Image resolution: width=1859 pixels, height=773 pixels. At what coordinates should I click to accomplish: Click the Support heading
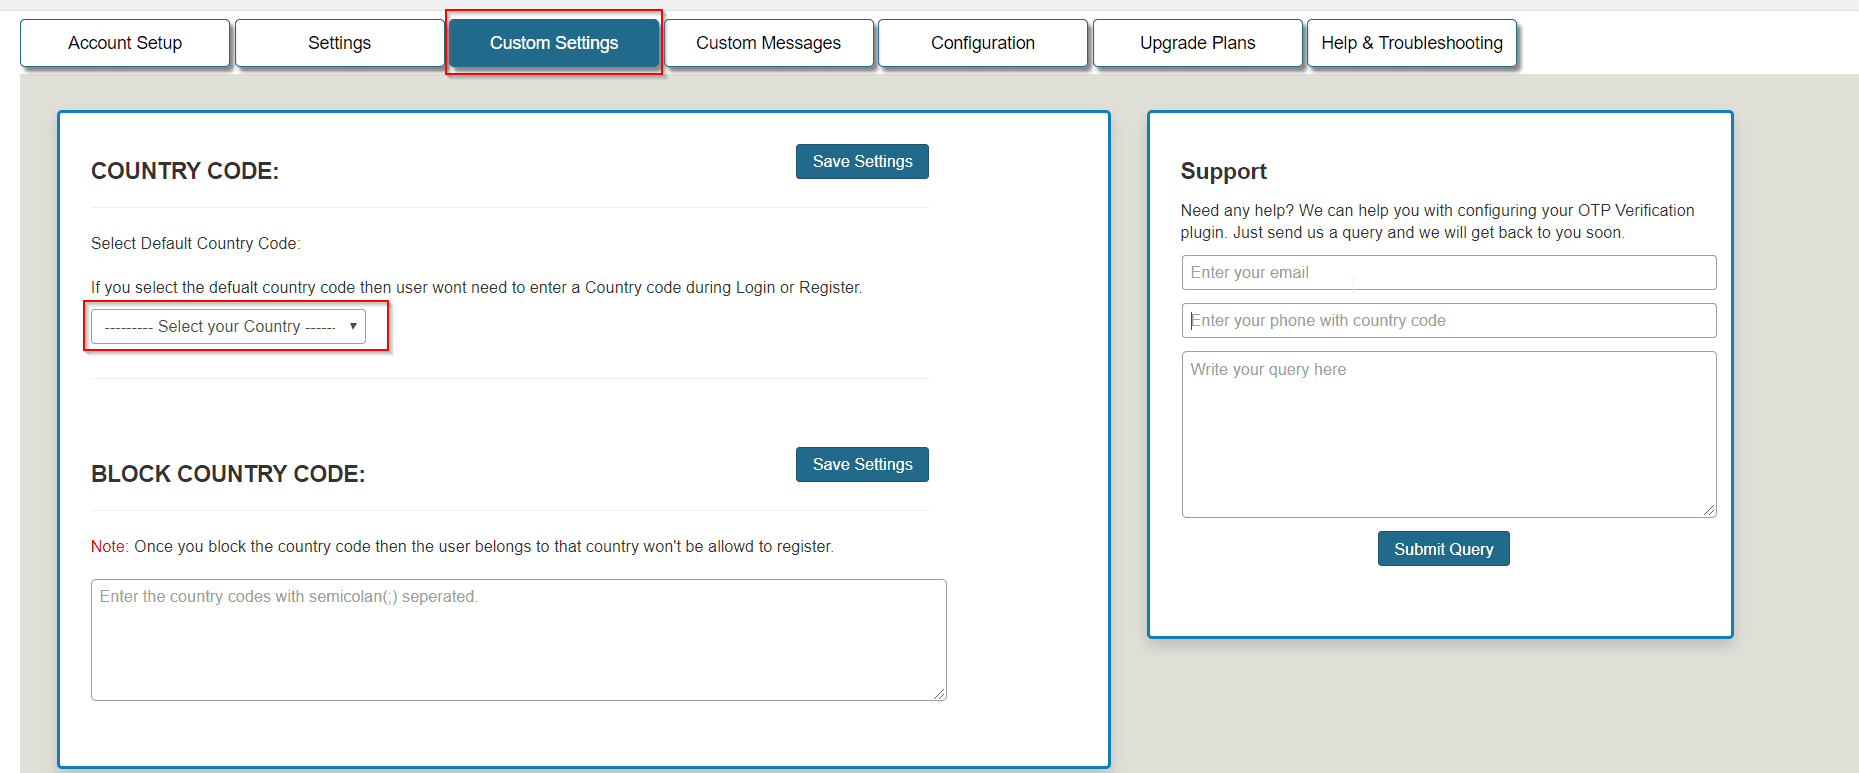coord(1223,172)
